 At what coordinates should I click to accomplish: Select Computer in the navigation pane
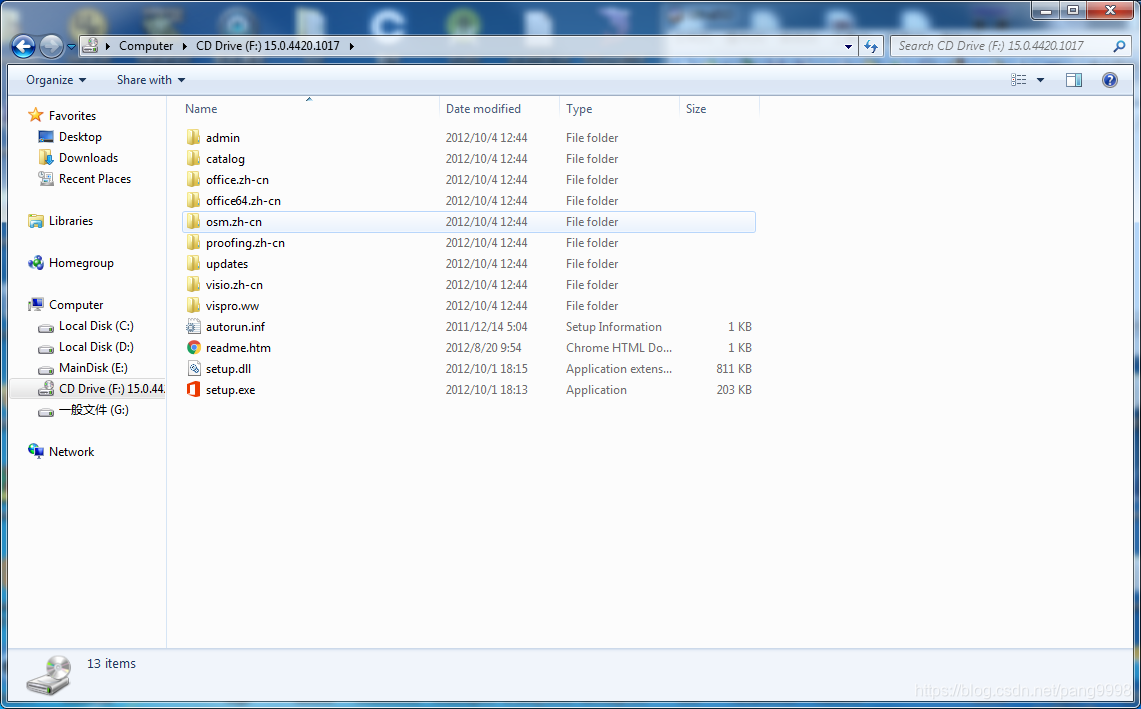coord(76,305)
